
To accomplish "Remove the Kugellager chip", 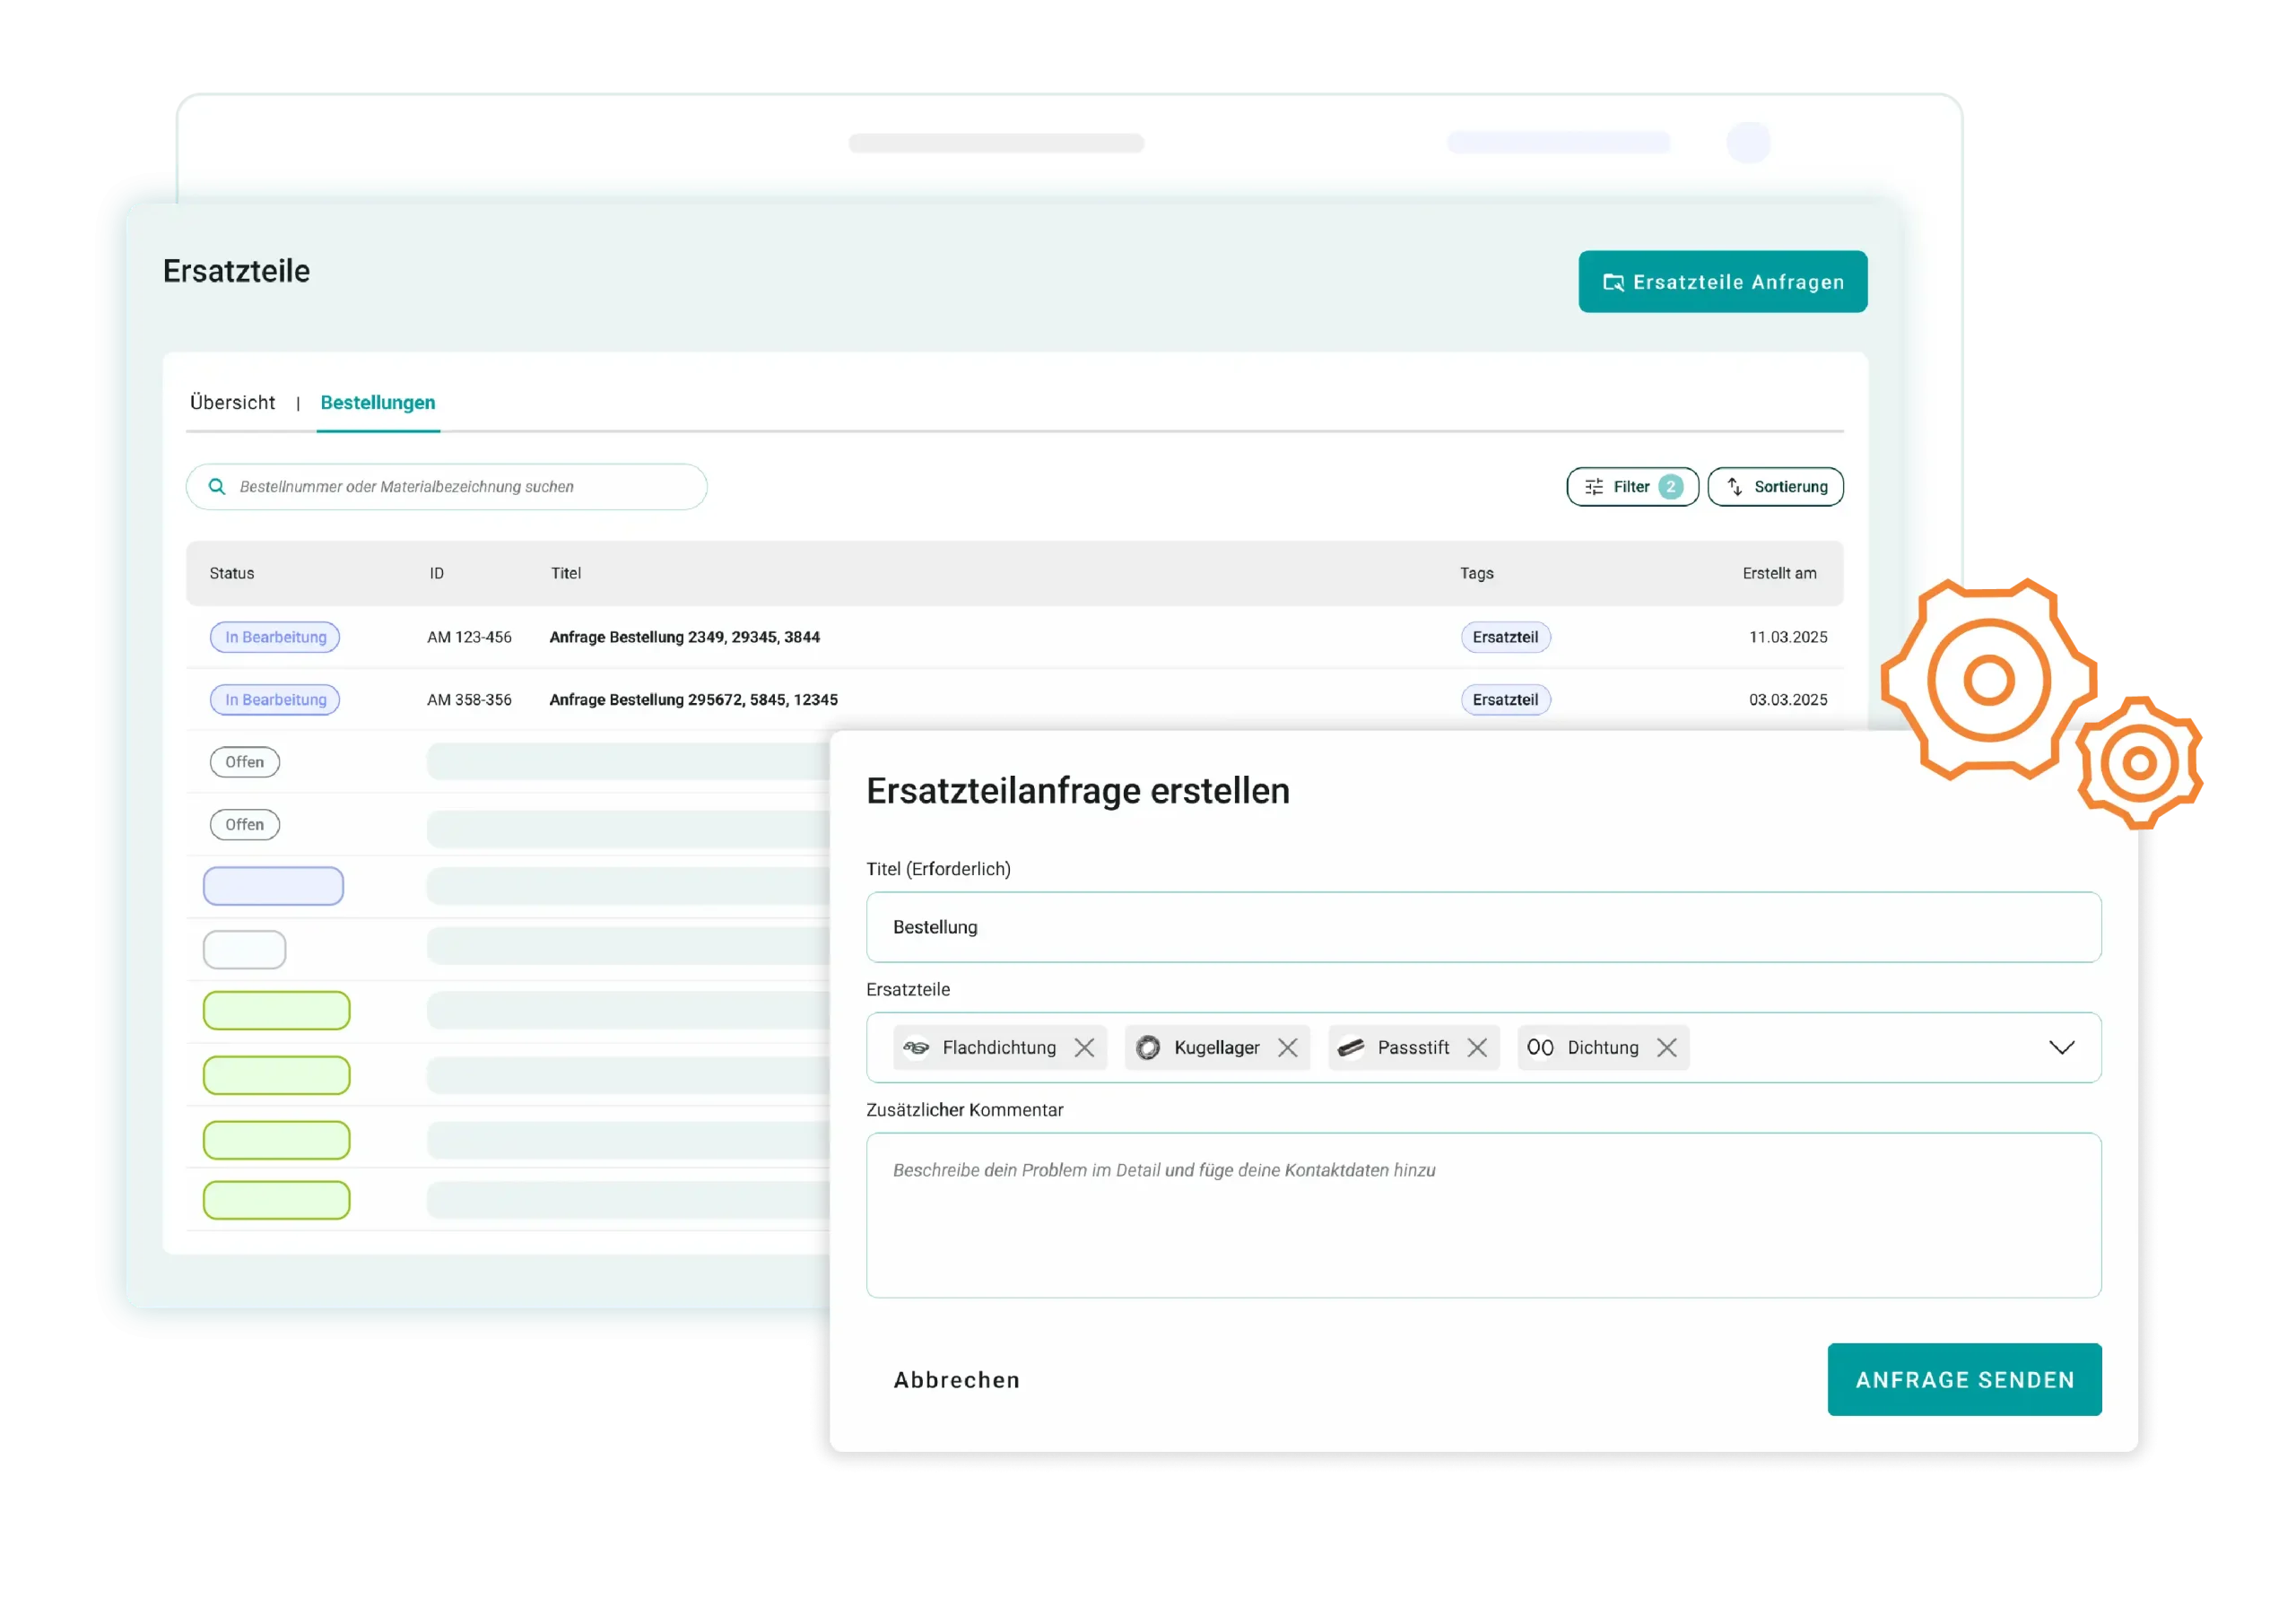I will [x=1287, y=1047].
